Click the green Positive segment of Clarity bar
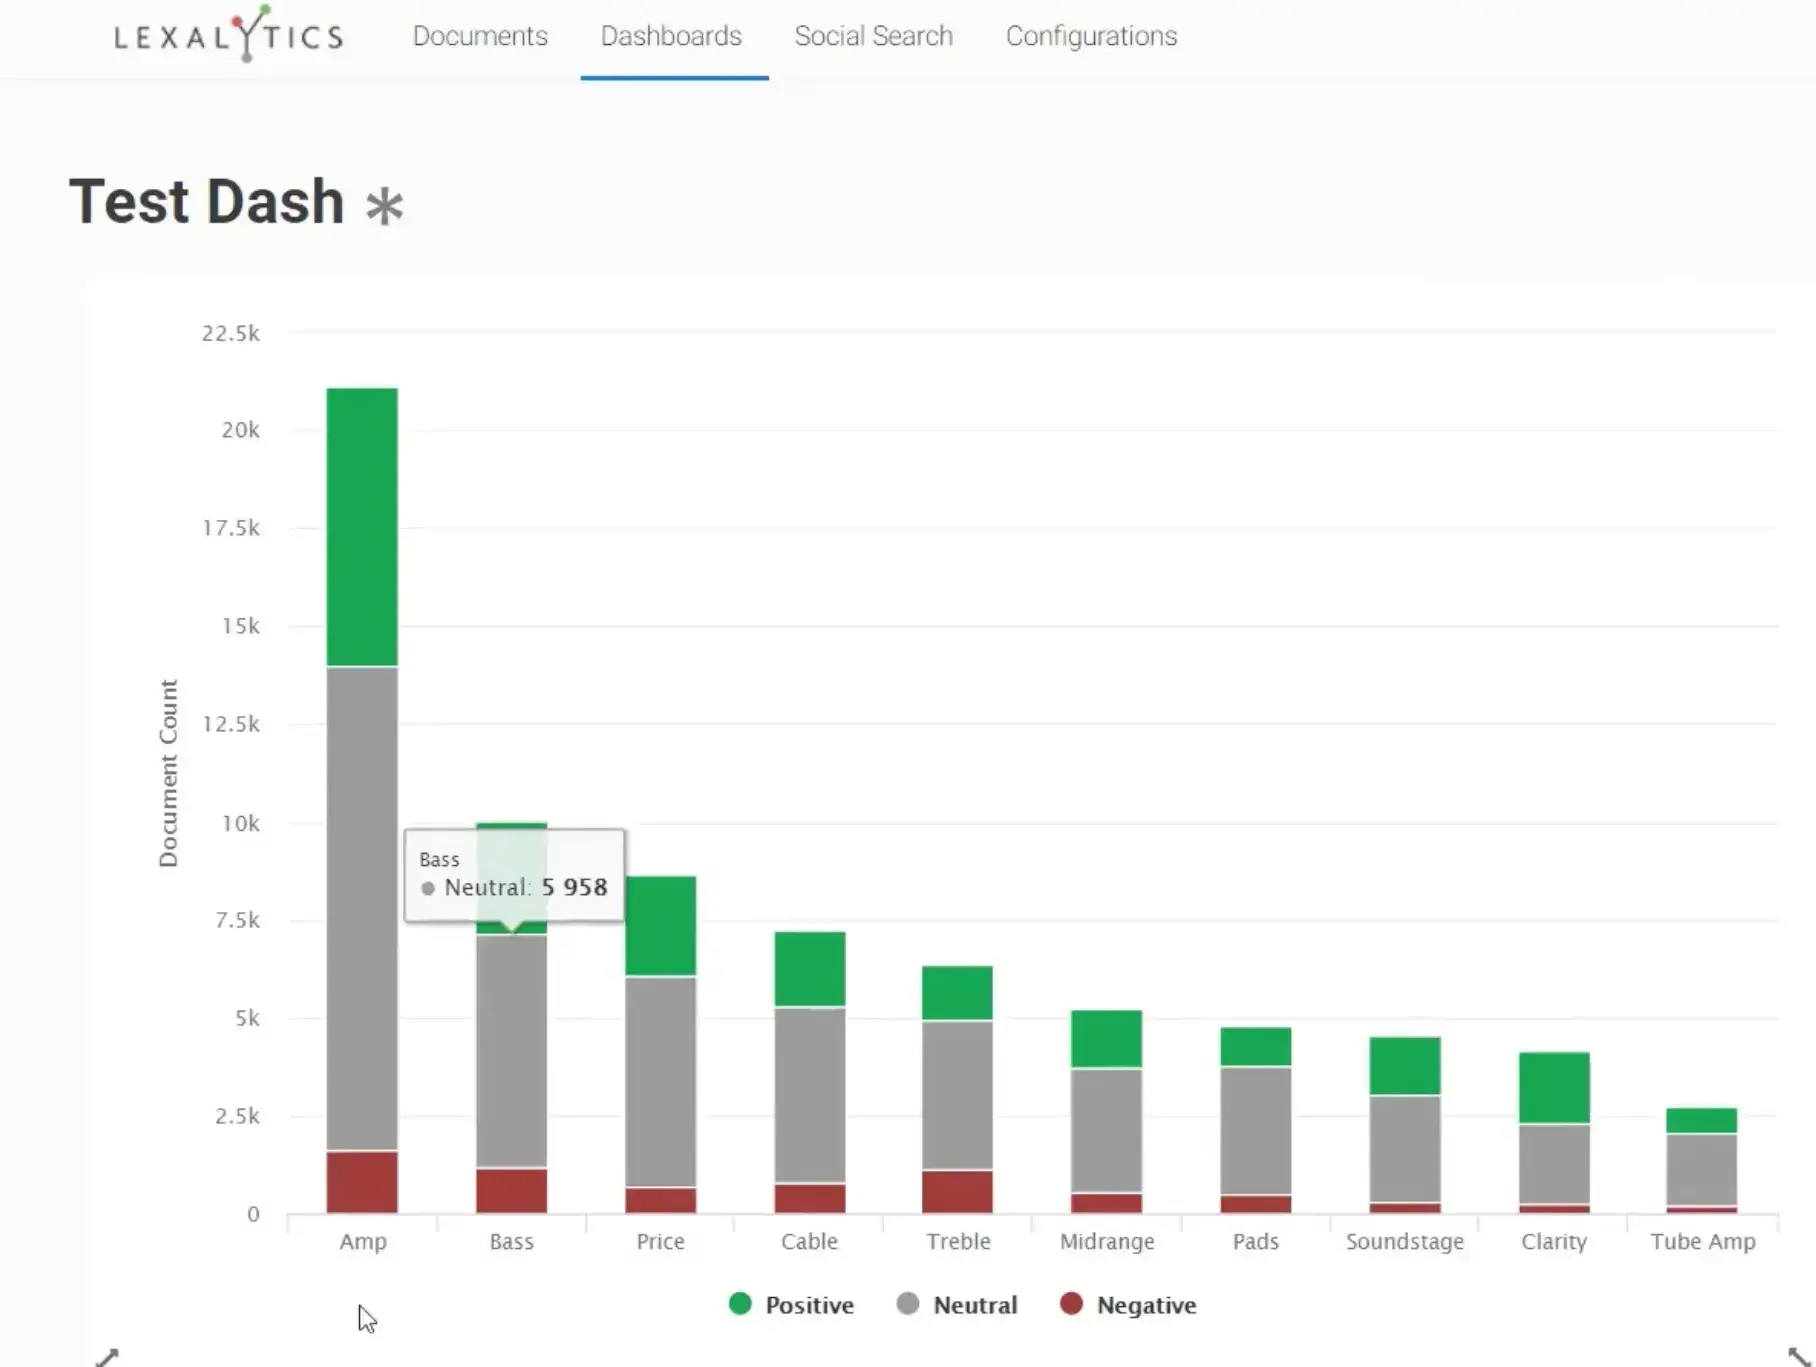The image size is (1816, 1367). pyautogui.click(x=1554, y=1087)
